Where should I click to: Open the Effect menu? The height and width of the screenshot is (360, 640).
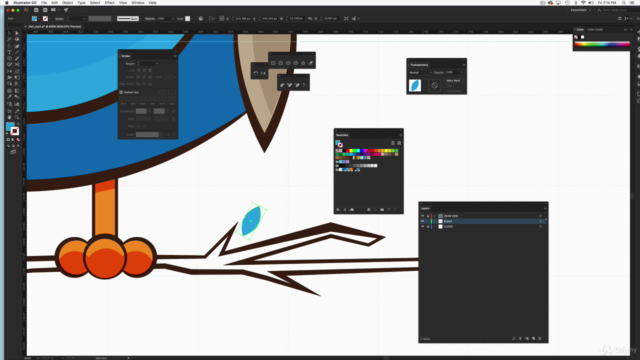click(109, 2)
